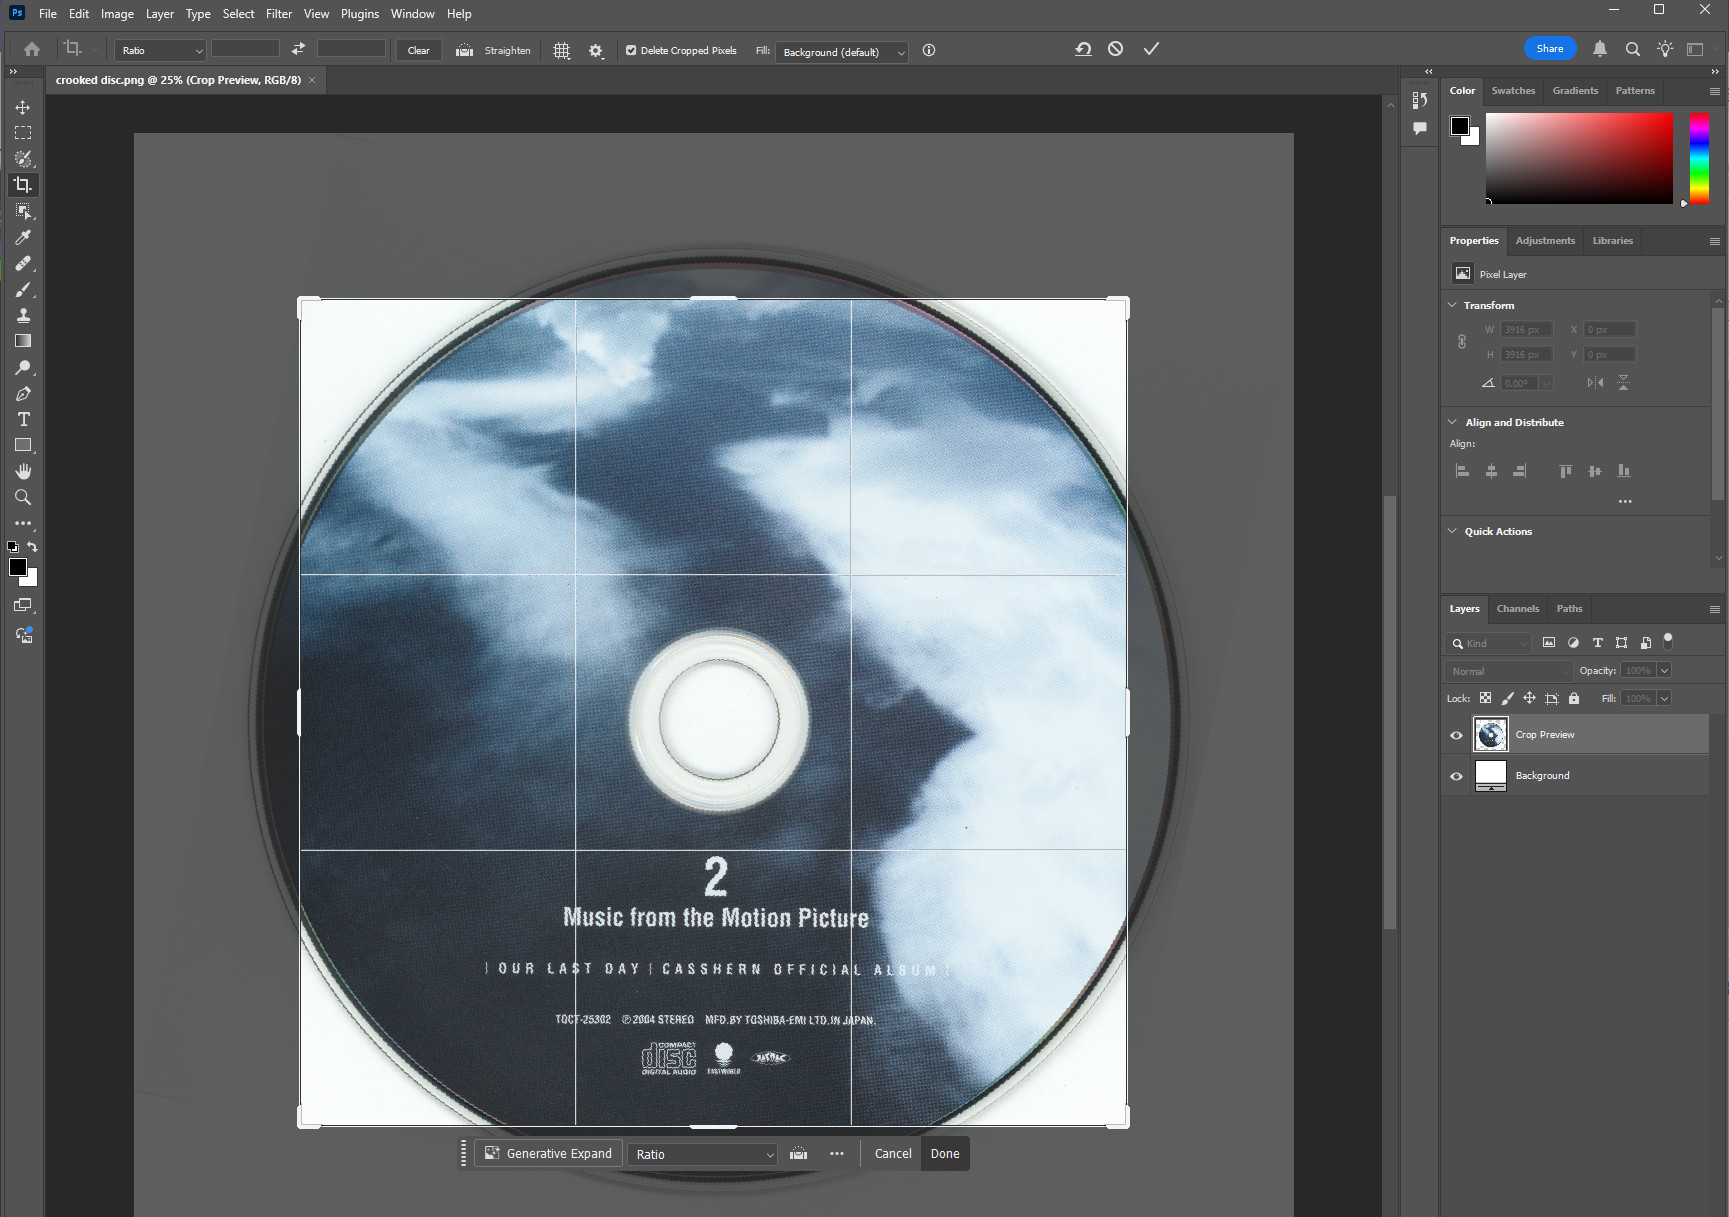Select the Horizontal Type tool
Screen dimensions: 1729x1217
pos(23,419)
